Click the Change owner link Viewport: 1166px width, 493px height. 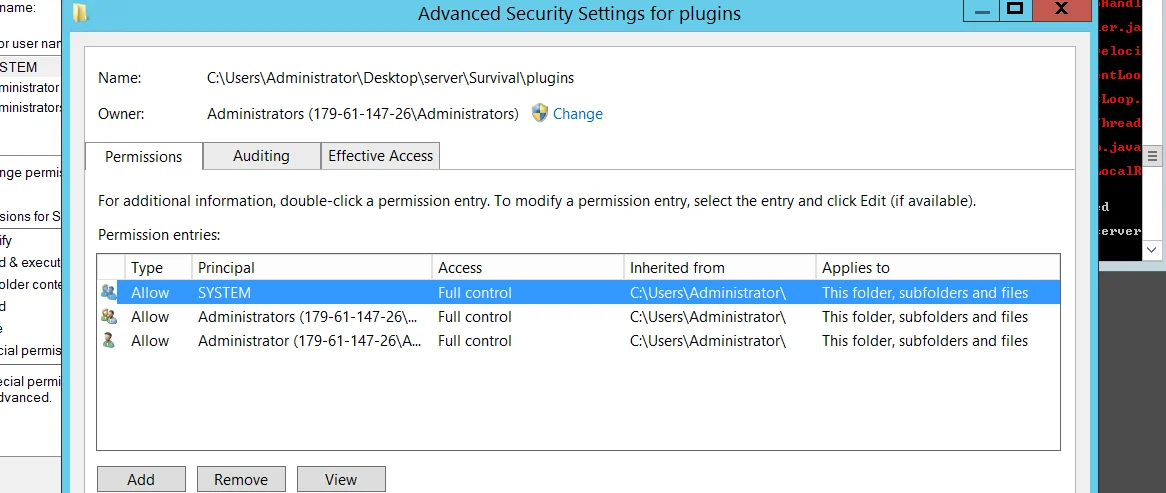[x=578, y=114]
